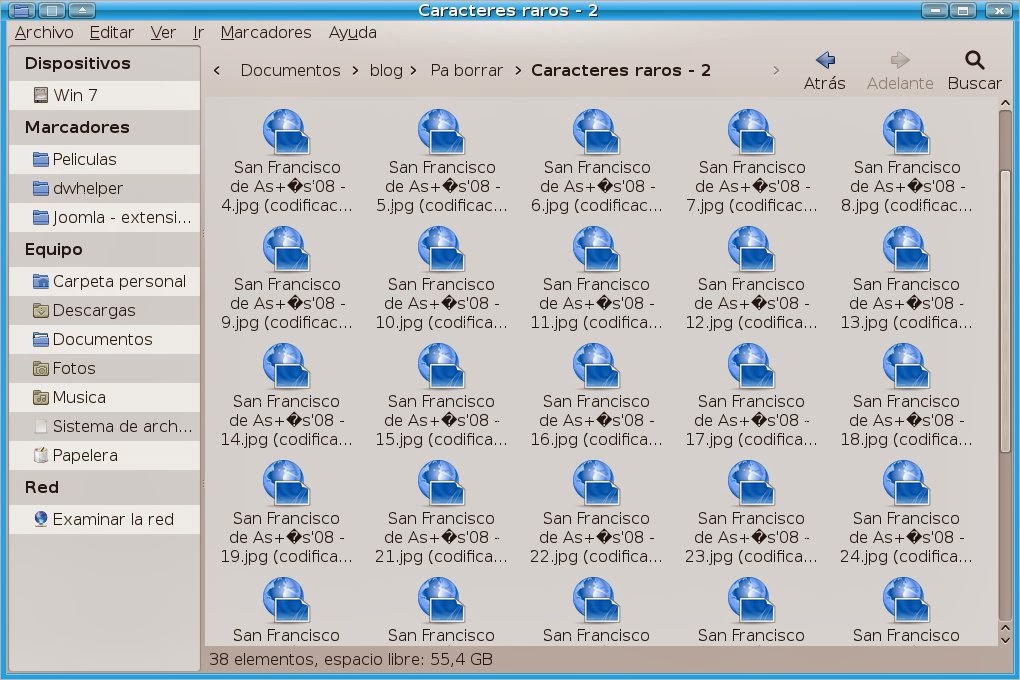The image size is (1020, 680).
Task: Click the Adelante forward arrow icon
Action: coord(900,61)
